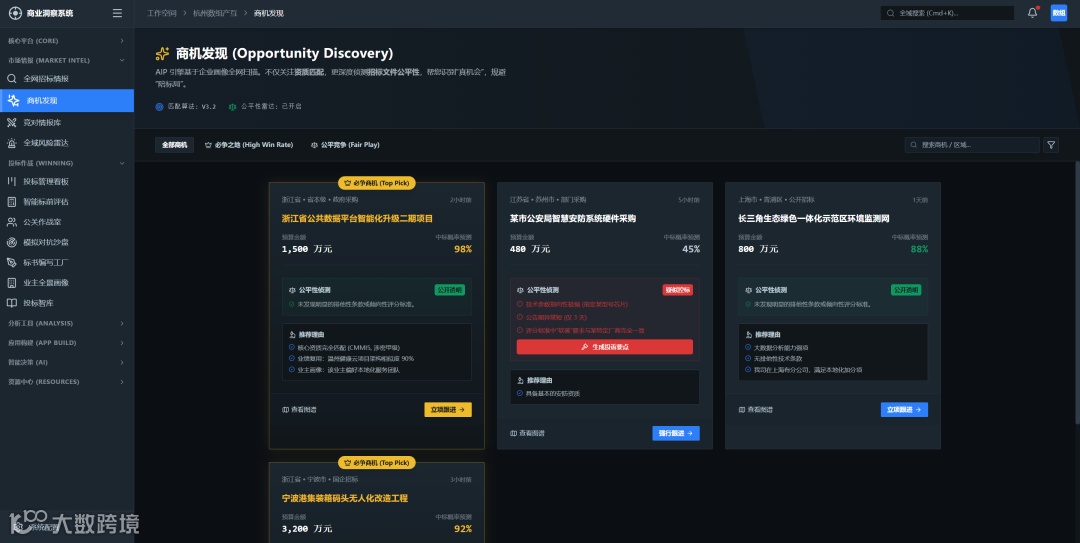Open 长三角生态绿色一体化示范区环境监测网 title

coord(814,218)
